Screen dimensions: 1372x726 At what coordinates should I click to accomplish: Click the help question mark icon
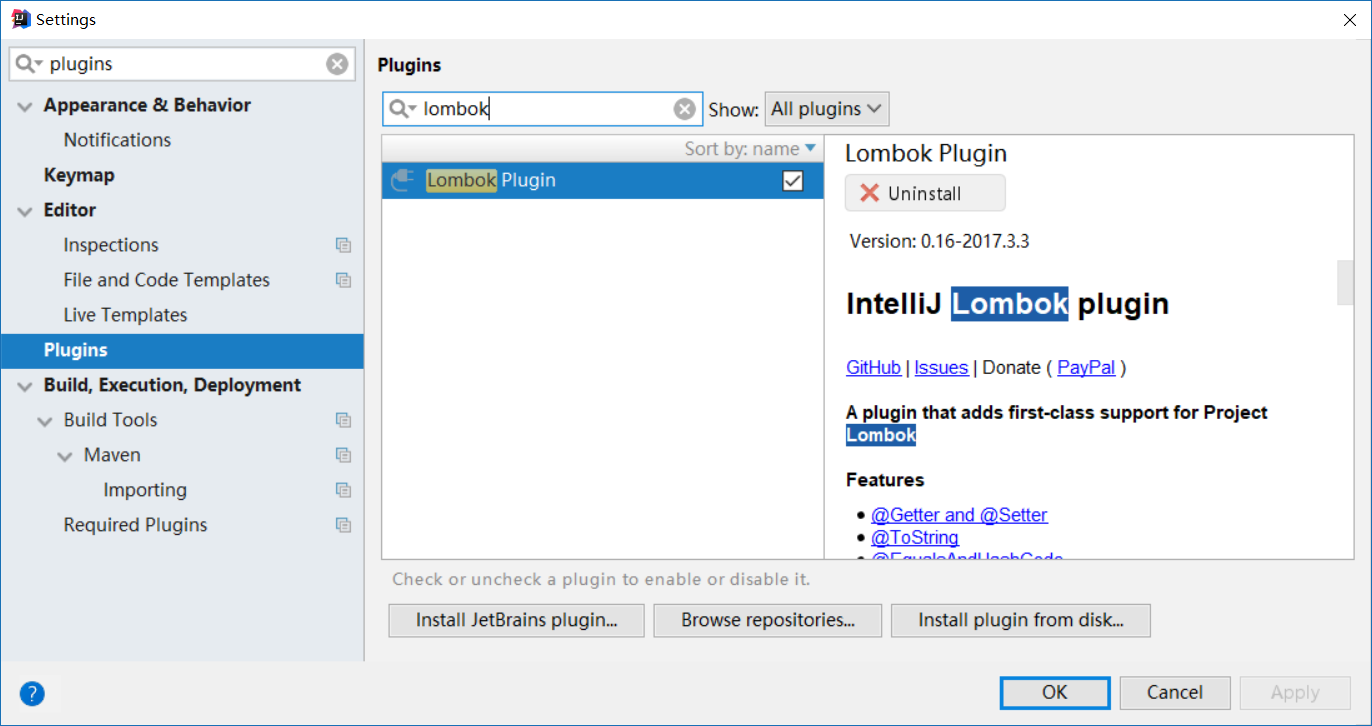tap(32, 693)
